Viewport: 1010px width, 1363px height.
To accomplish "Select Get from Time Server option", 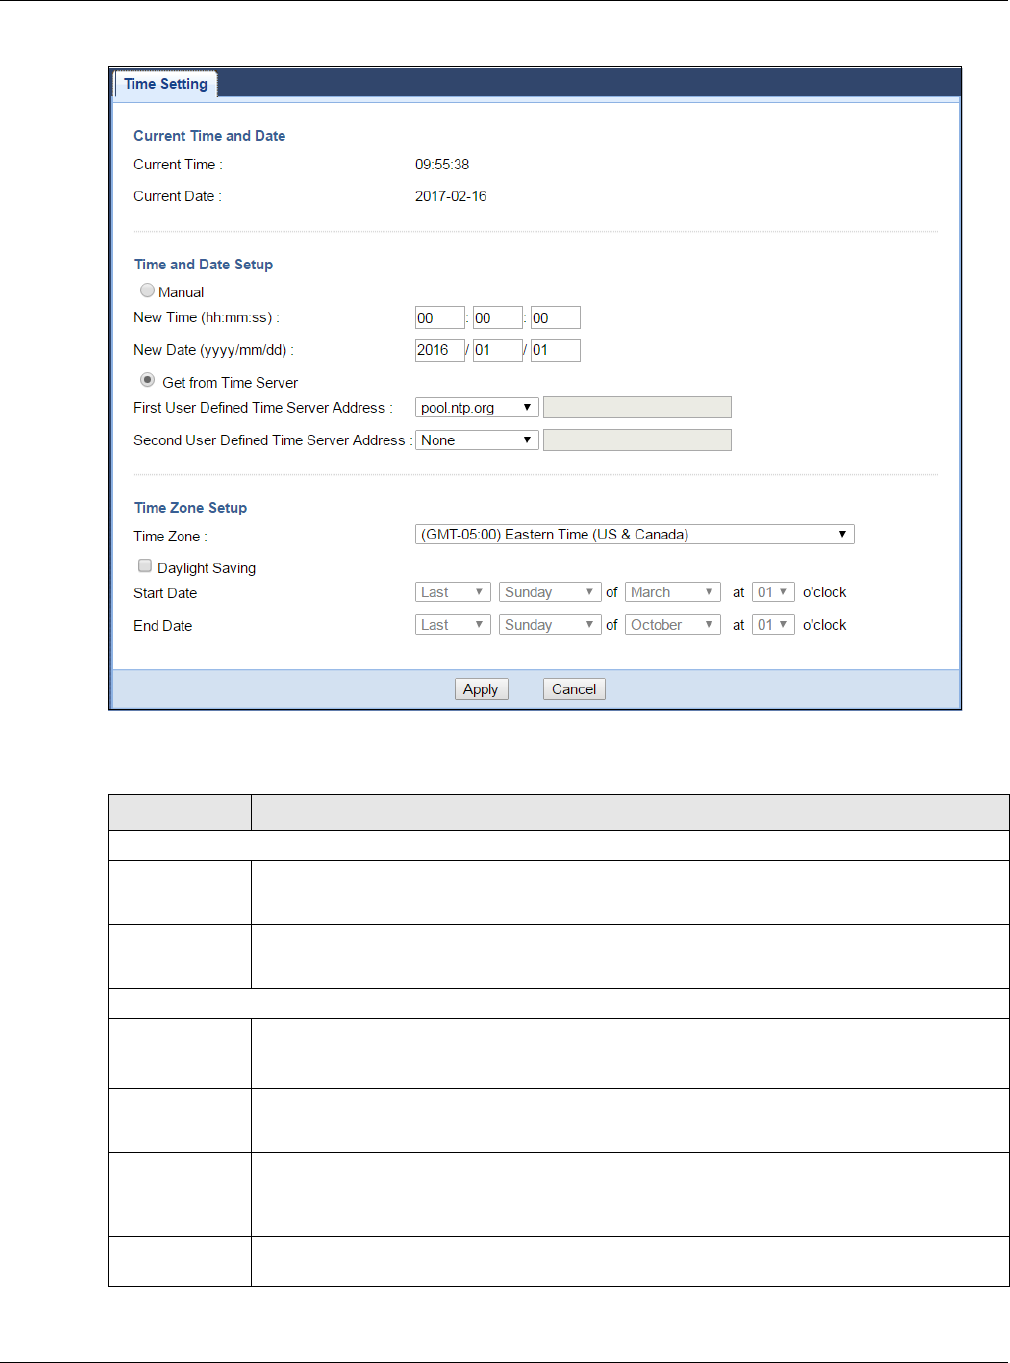I will [x=147, y=380].
